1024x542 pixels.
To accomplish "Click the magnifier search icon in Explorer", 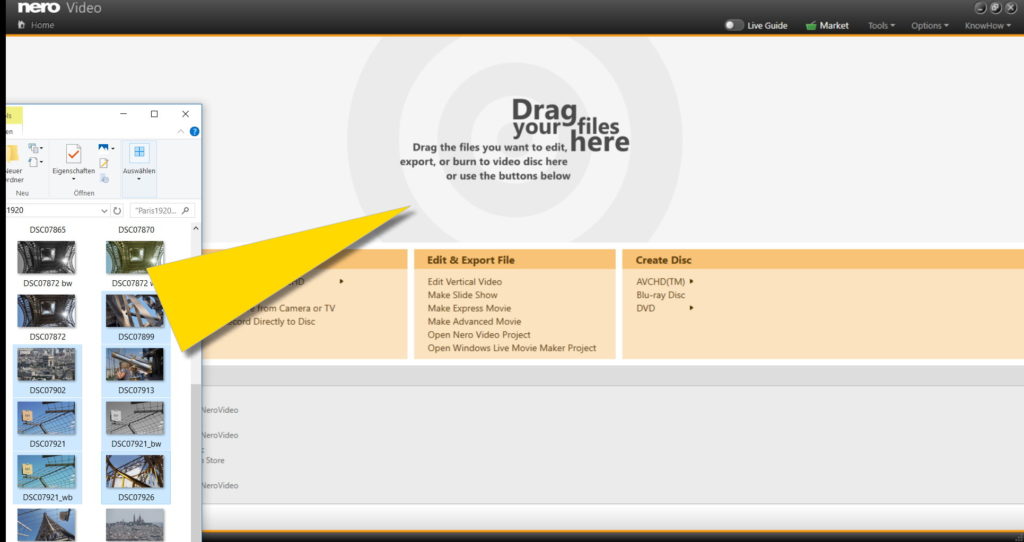I will [185, 210].
